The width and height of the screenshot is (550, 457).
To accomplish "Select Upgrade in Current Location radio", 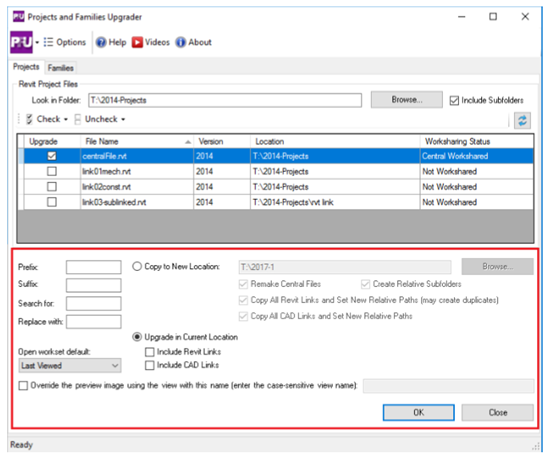I will click(x=137, y=337).
